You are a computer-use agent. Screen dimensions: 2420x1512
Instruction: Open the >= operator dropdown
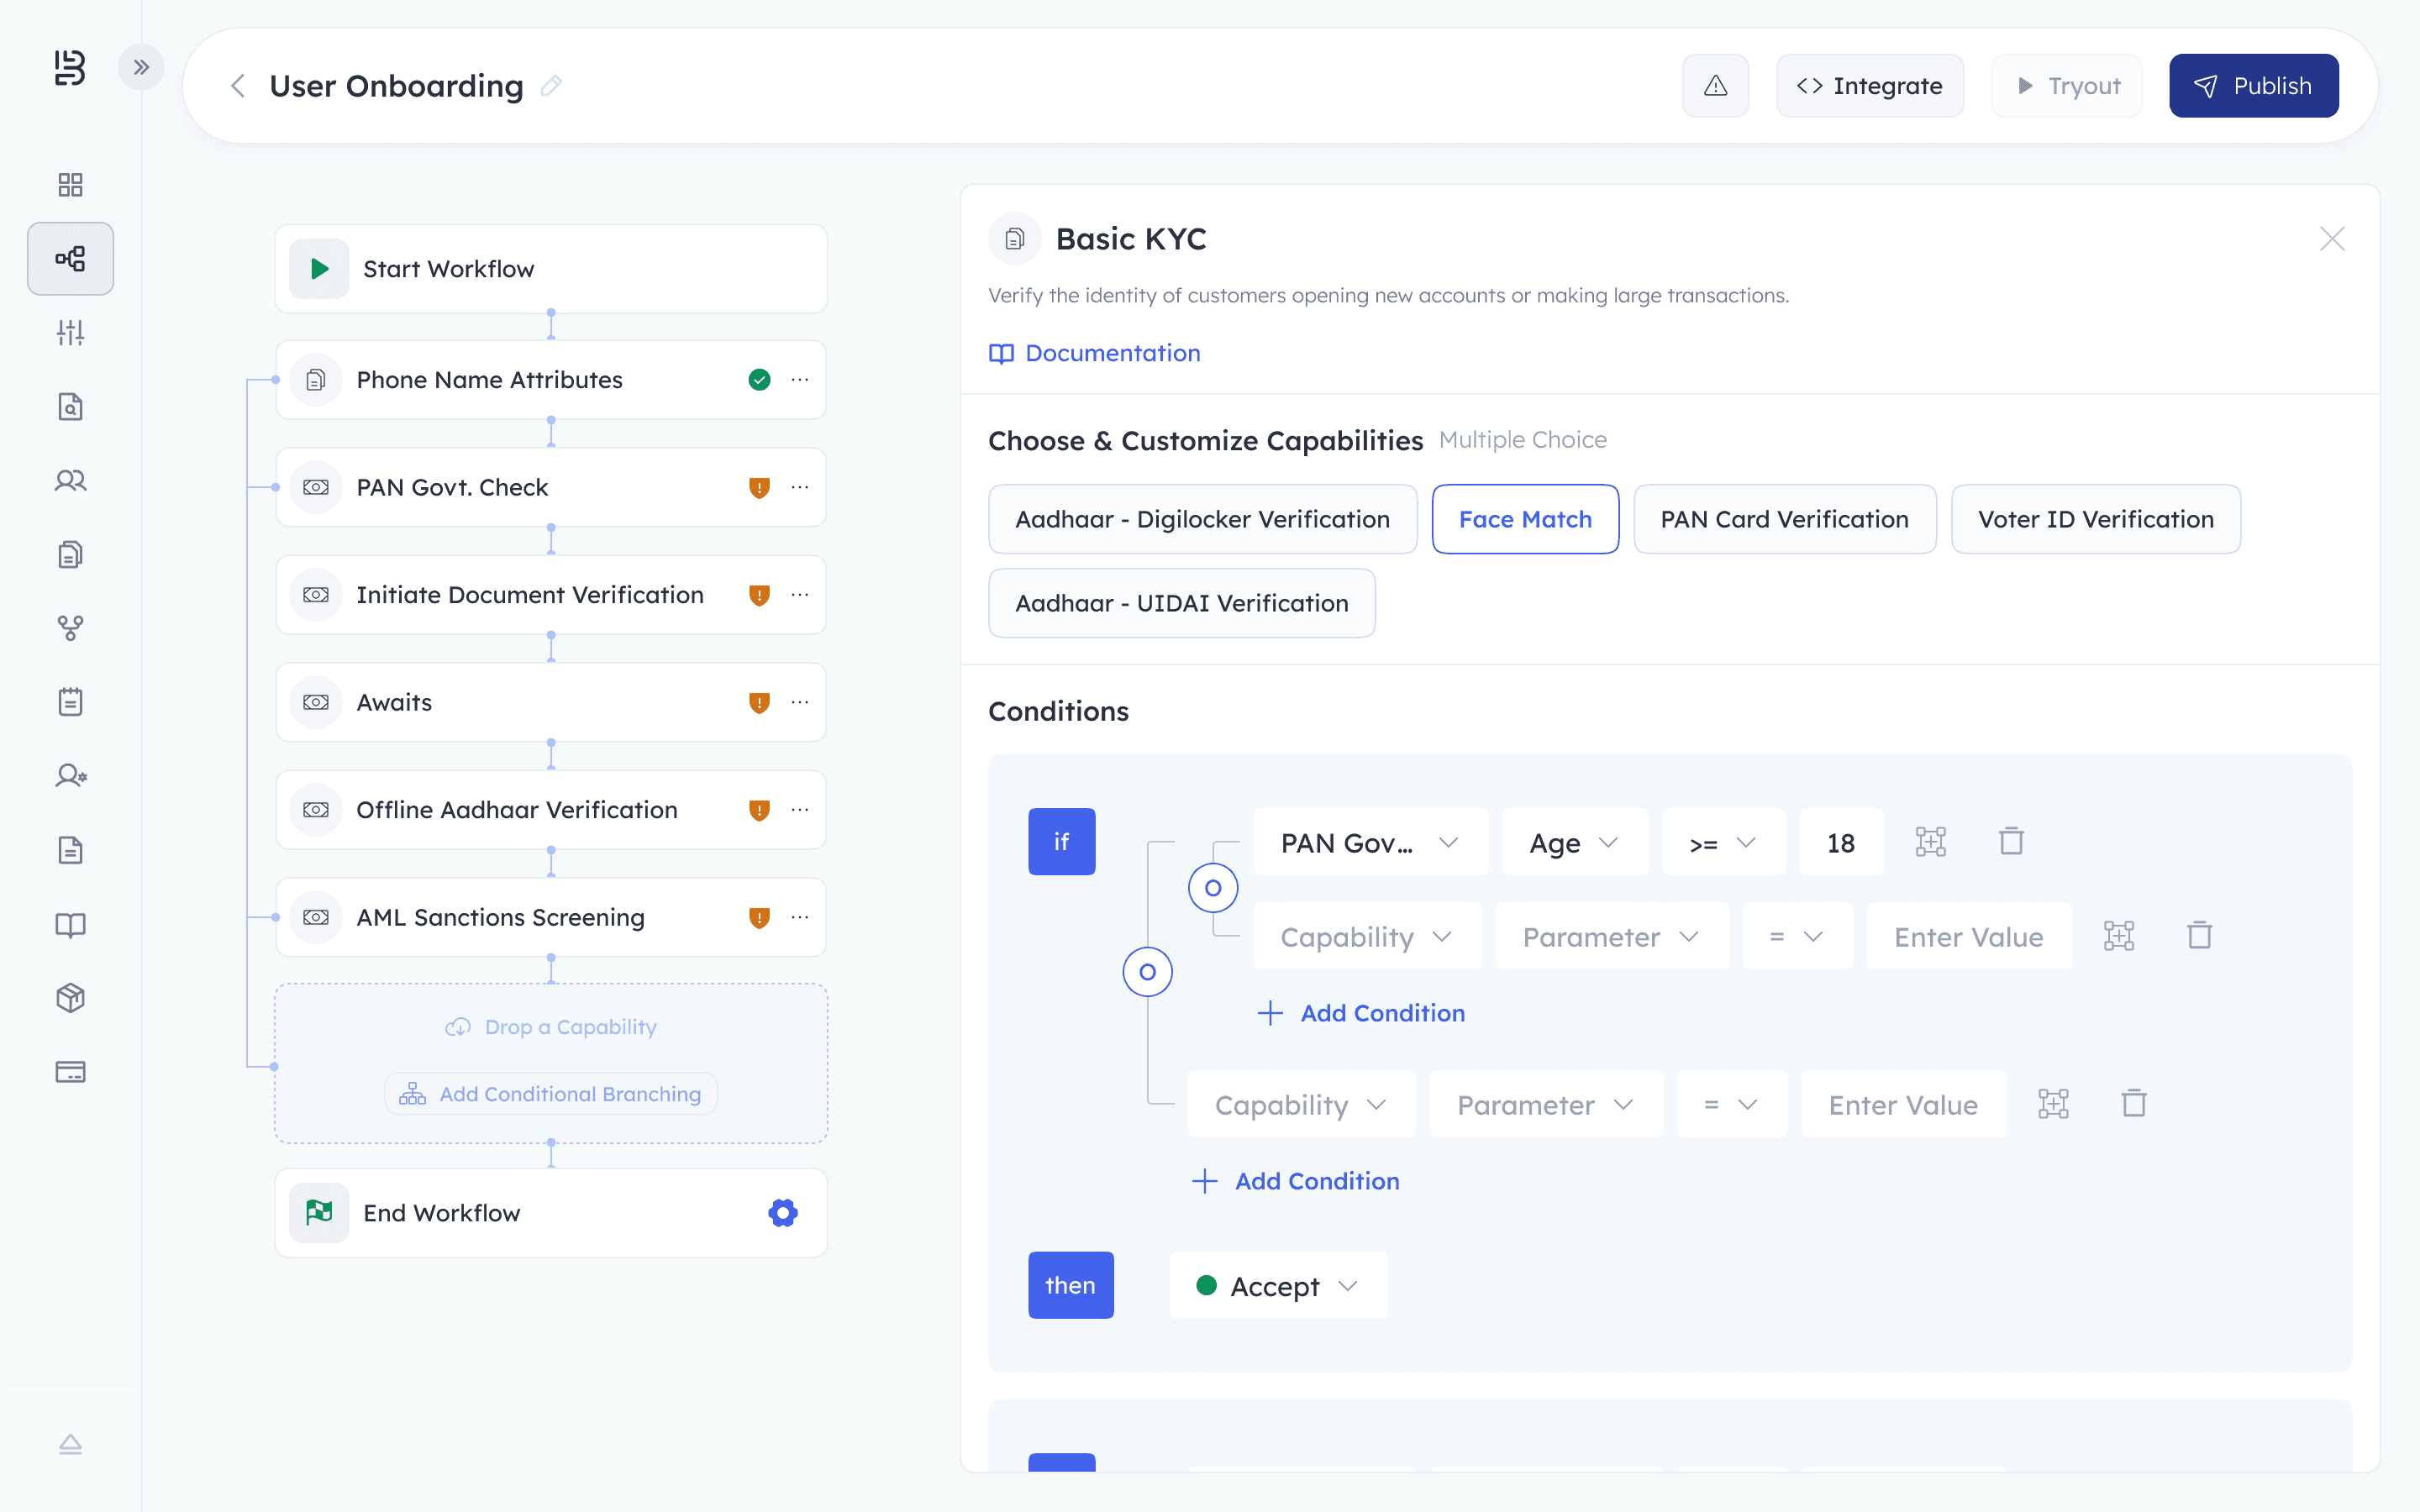click(x=1722, y=842)
